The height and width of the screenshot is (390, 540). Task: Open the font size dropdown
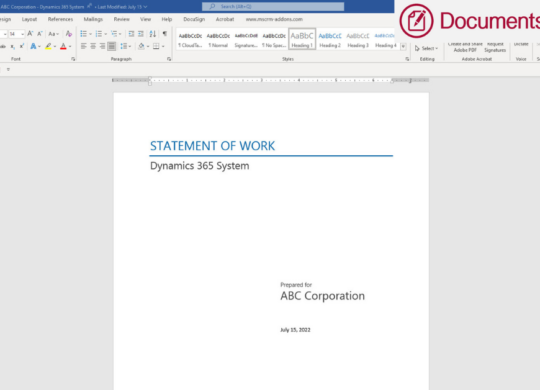pos(22,34)
